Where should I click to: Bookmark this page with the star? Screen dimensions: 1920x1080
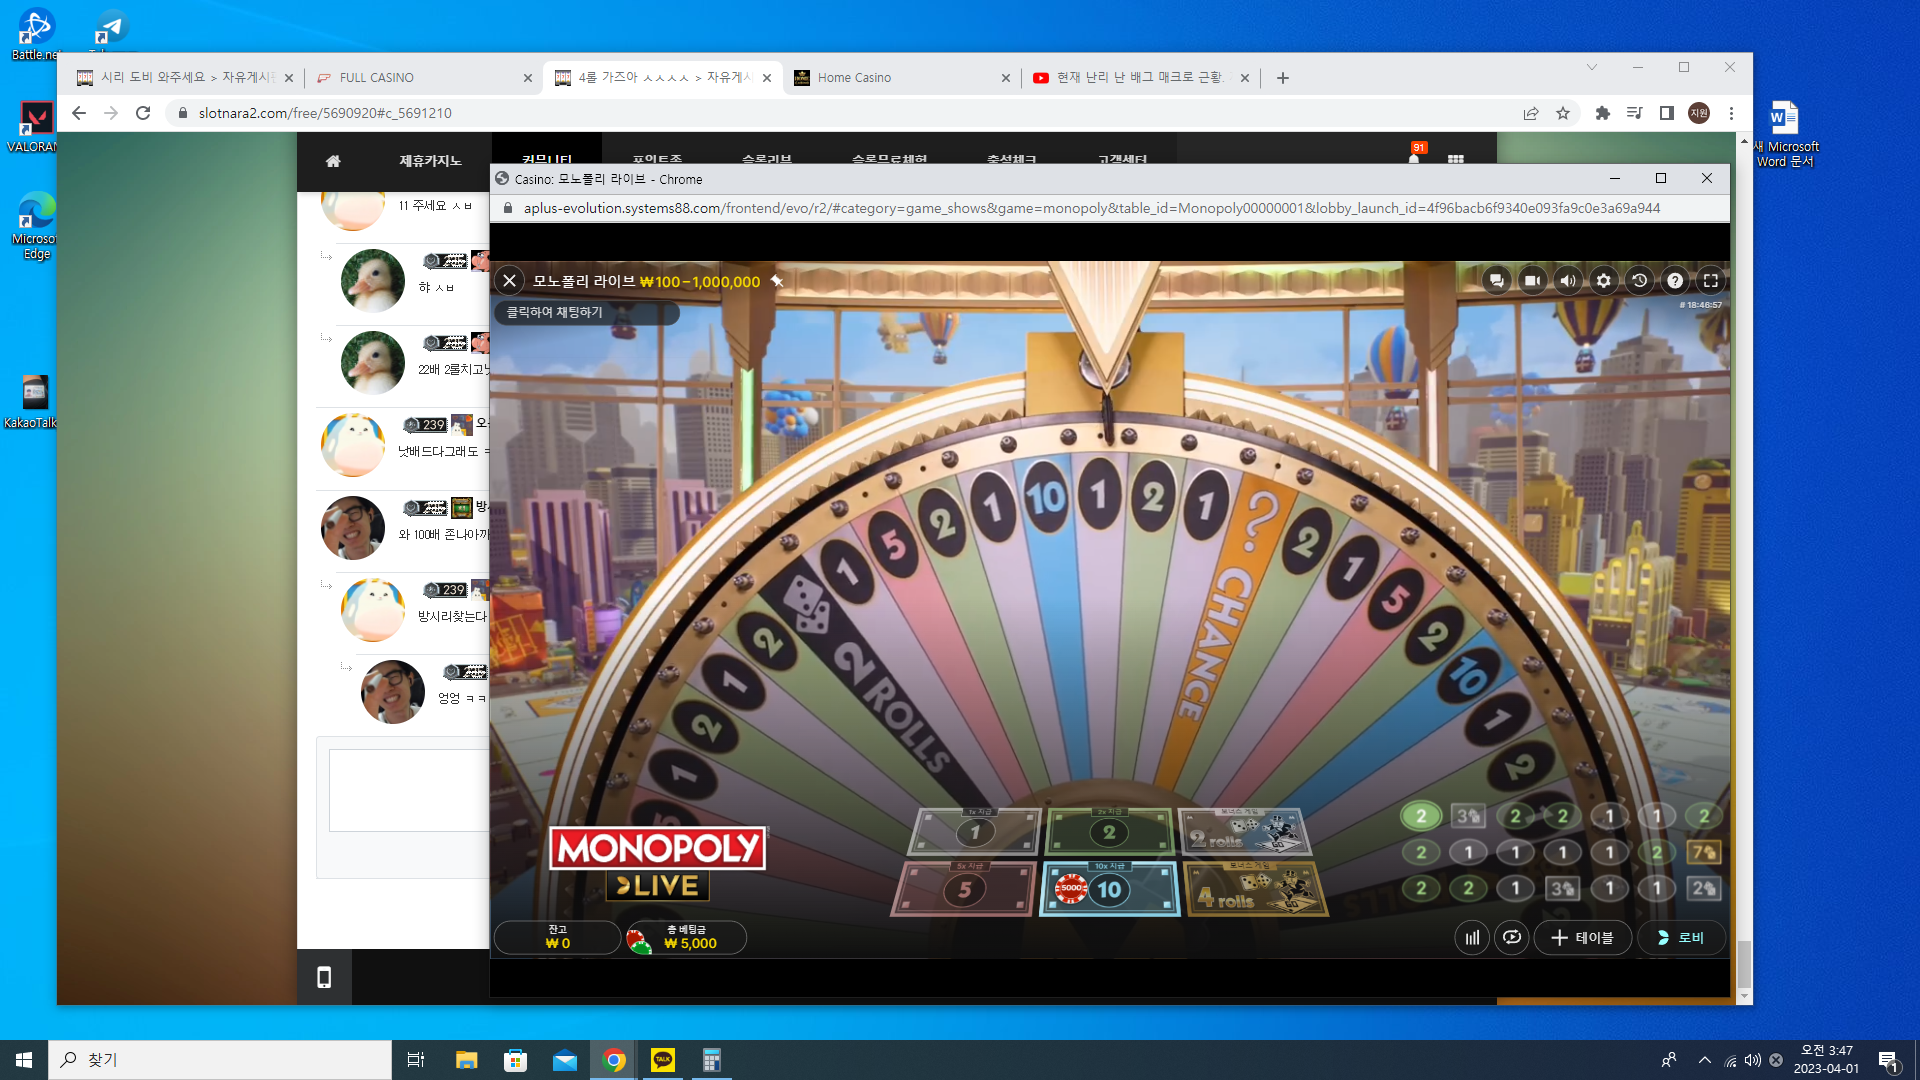[x=1563, y=113]
